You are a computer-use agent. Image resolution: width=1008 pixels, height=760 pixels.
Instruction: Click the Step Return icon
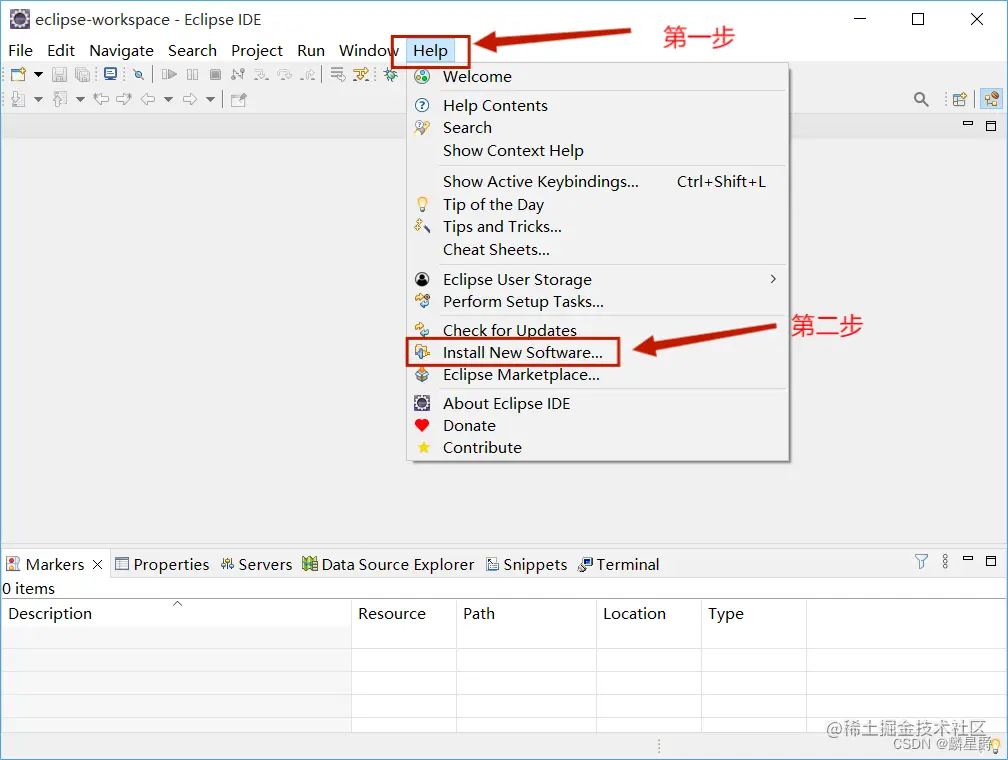point(307,75)
